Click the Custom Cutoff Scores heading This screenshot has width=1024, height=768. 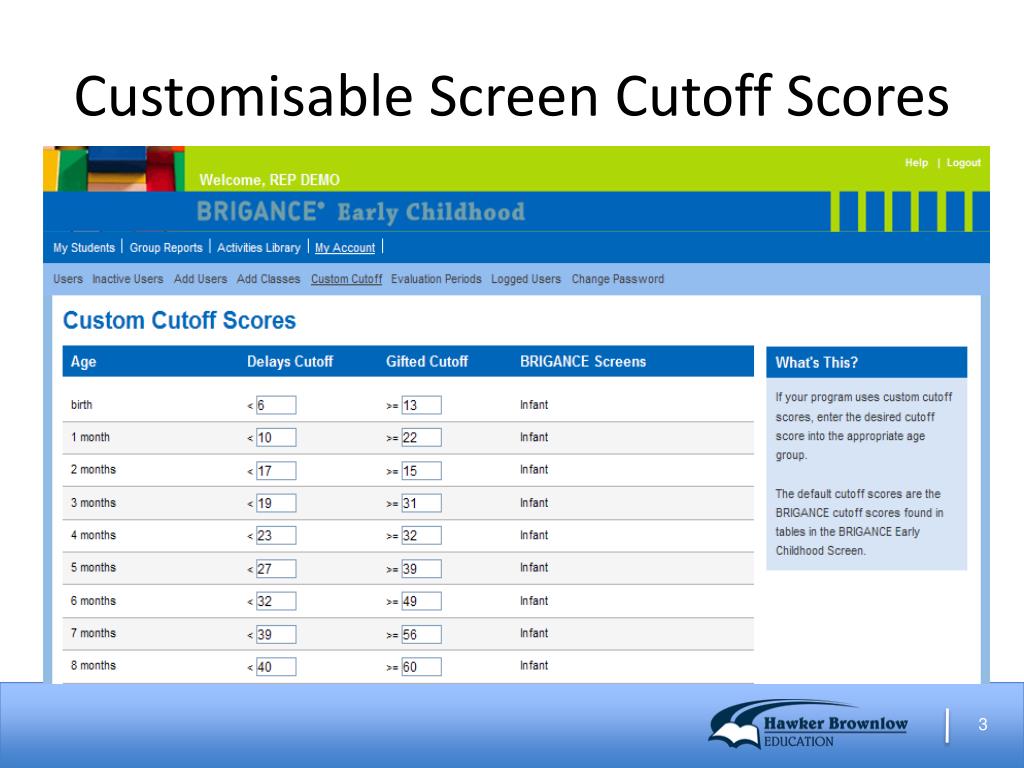point(179,321)
